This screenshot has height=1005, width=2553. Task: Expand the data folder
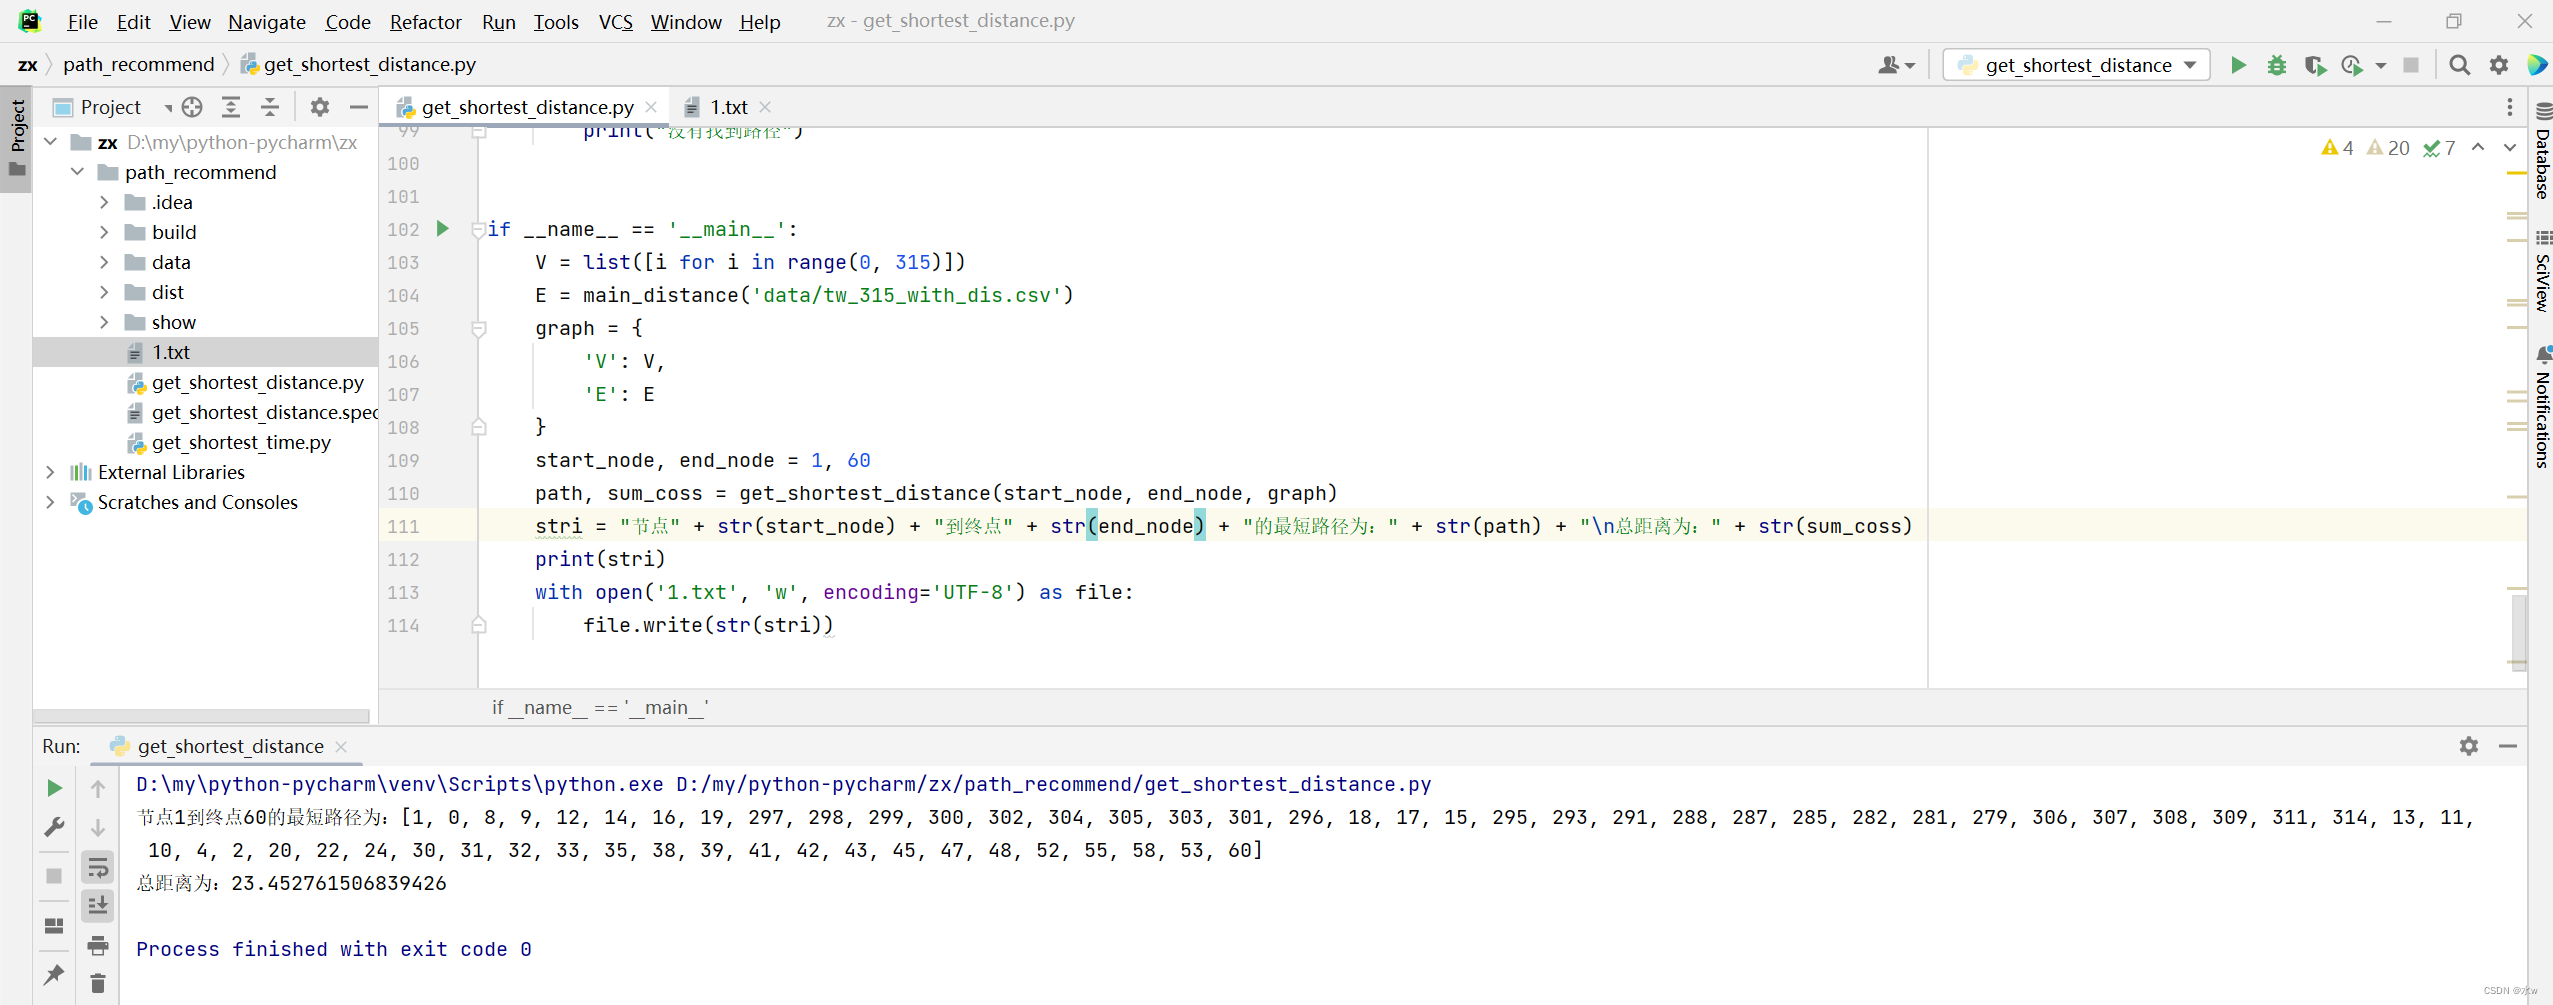(104, 262)
